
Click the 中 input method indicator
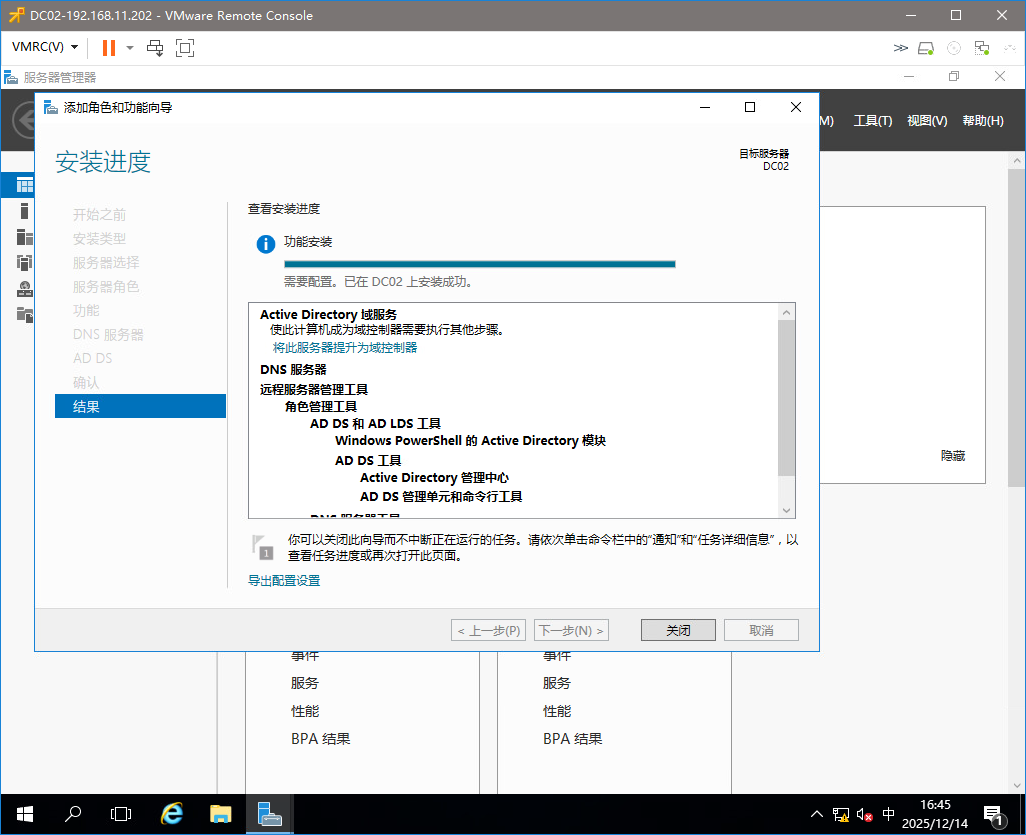point(888,814)
